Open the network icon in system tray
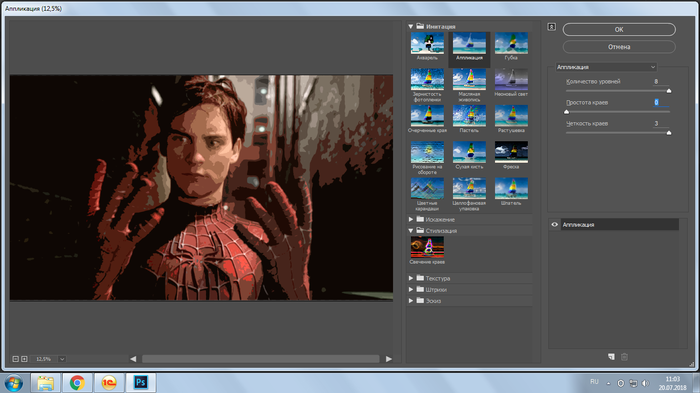This screenshot has height=393, width=700. point(633,383)
